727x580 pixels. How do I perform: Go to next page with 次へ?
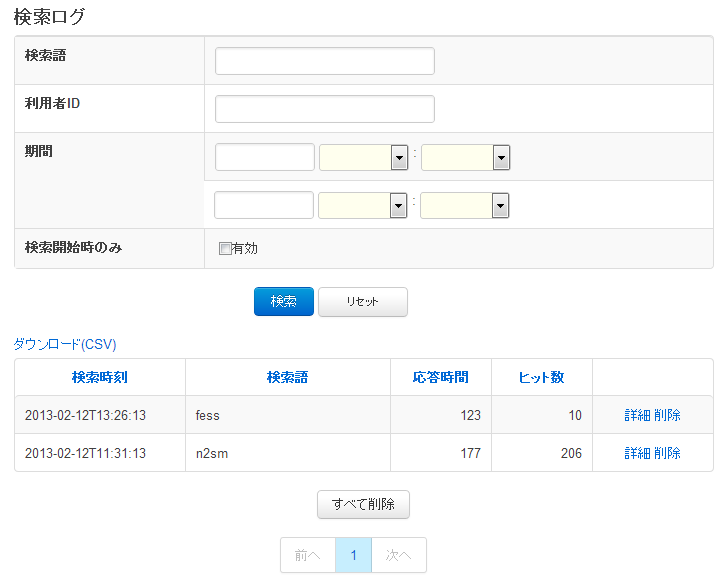pos(399,555)
